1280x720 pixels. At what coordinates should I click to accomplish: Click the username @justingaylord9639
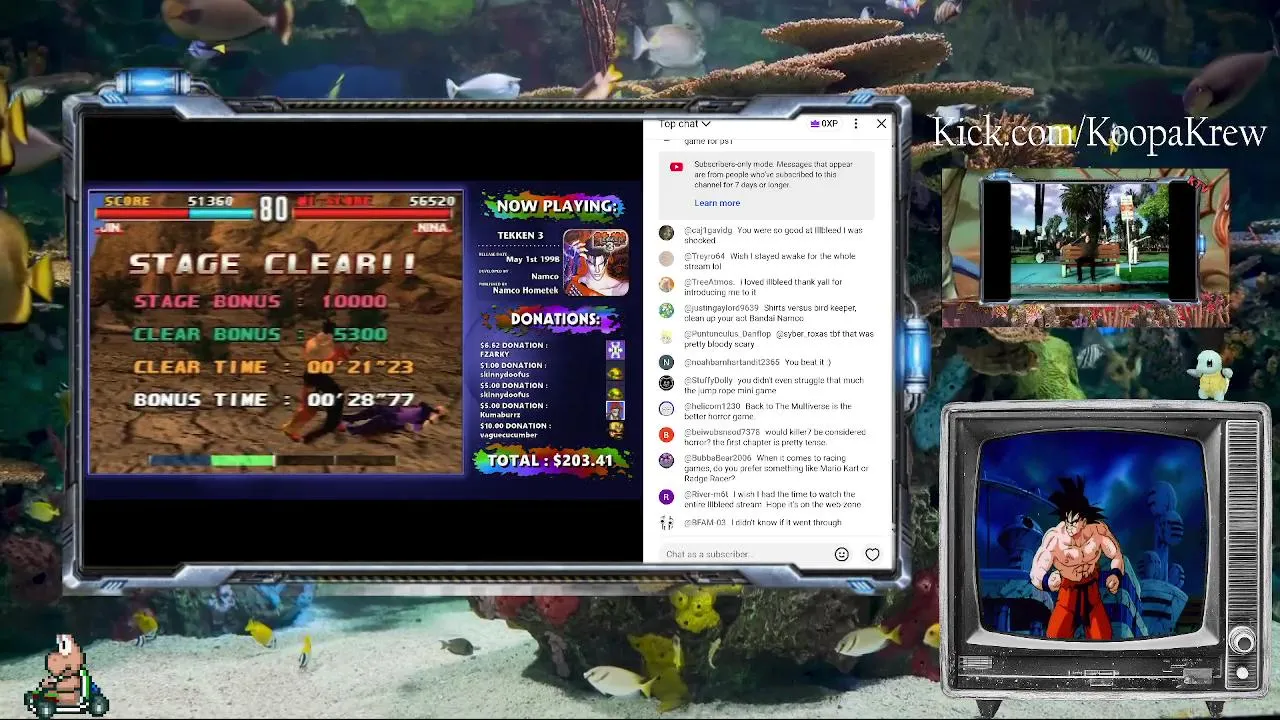pyautogui.click(x=722, y=308)
